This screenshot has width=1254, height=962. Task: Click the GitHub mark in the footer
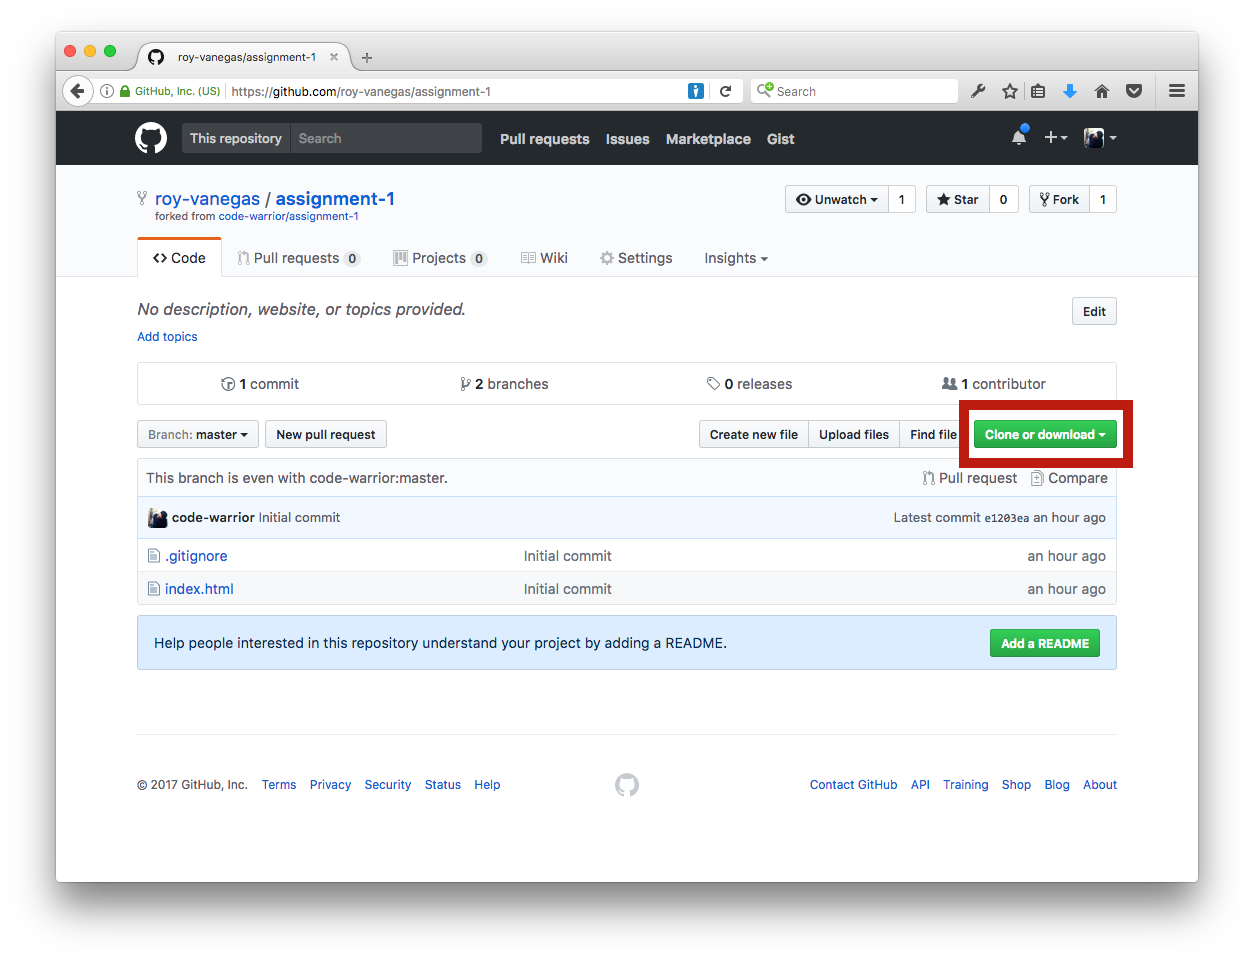pyautogui.click(x=627, y=785)
